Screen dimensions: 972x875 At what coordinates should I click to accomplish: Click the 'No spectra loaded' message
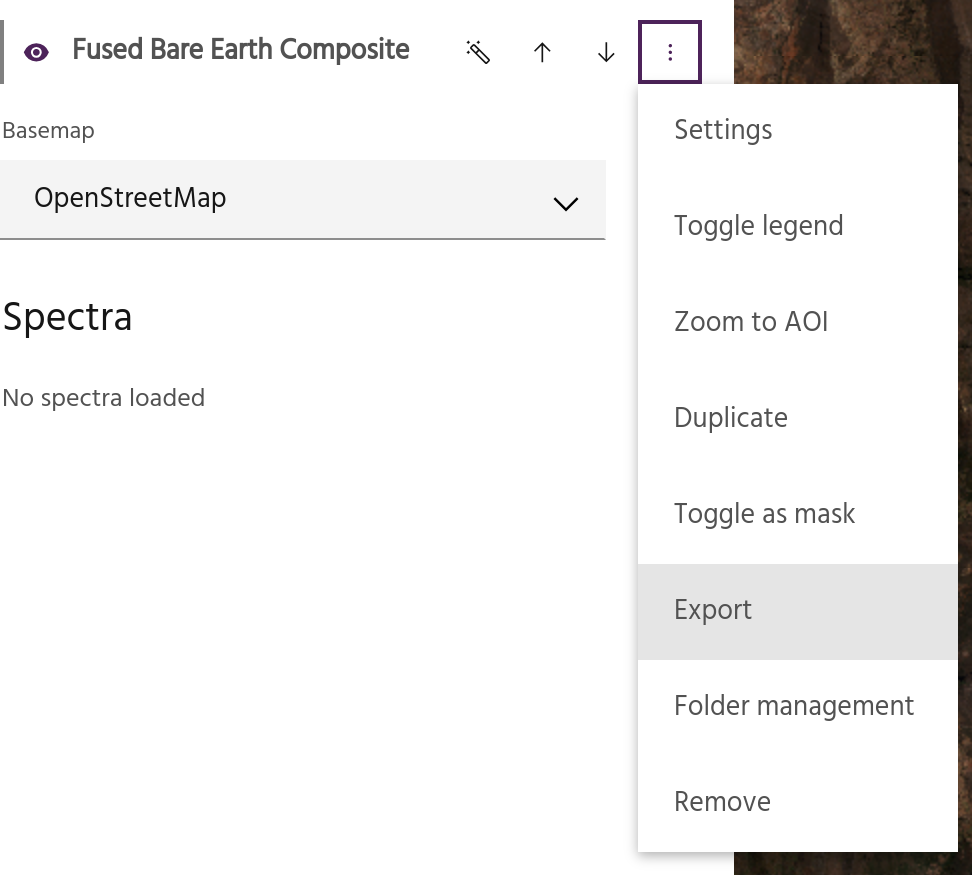coord(103,398)
